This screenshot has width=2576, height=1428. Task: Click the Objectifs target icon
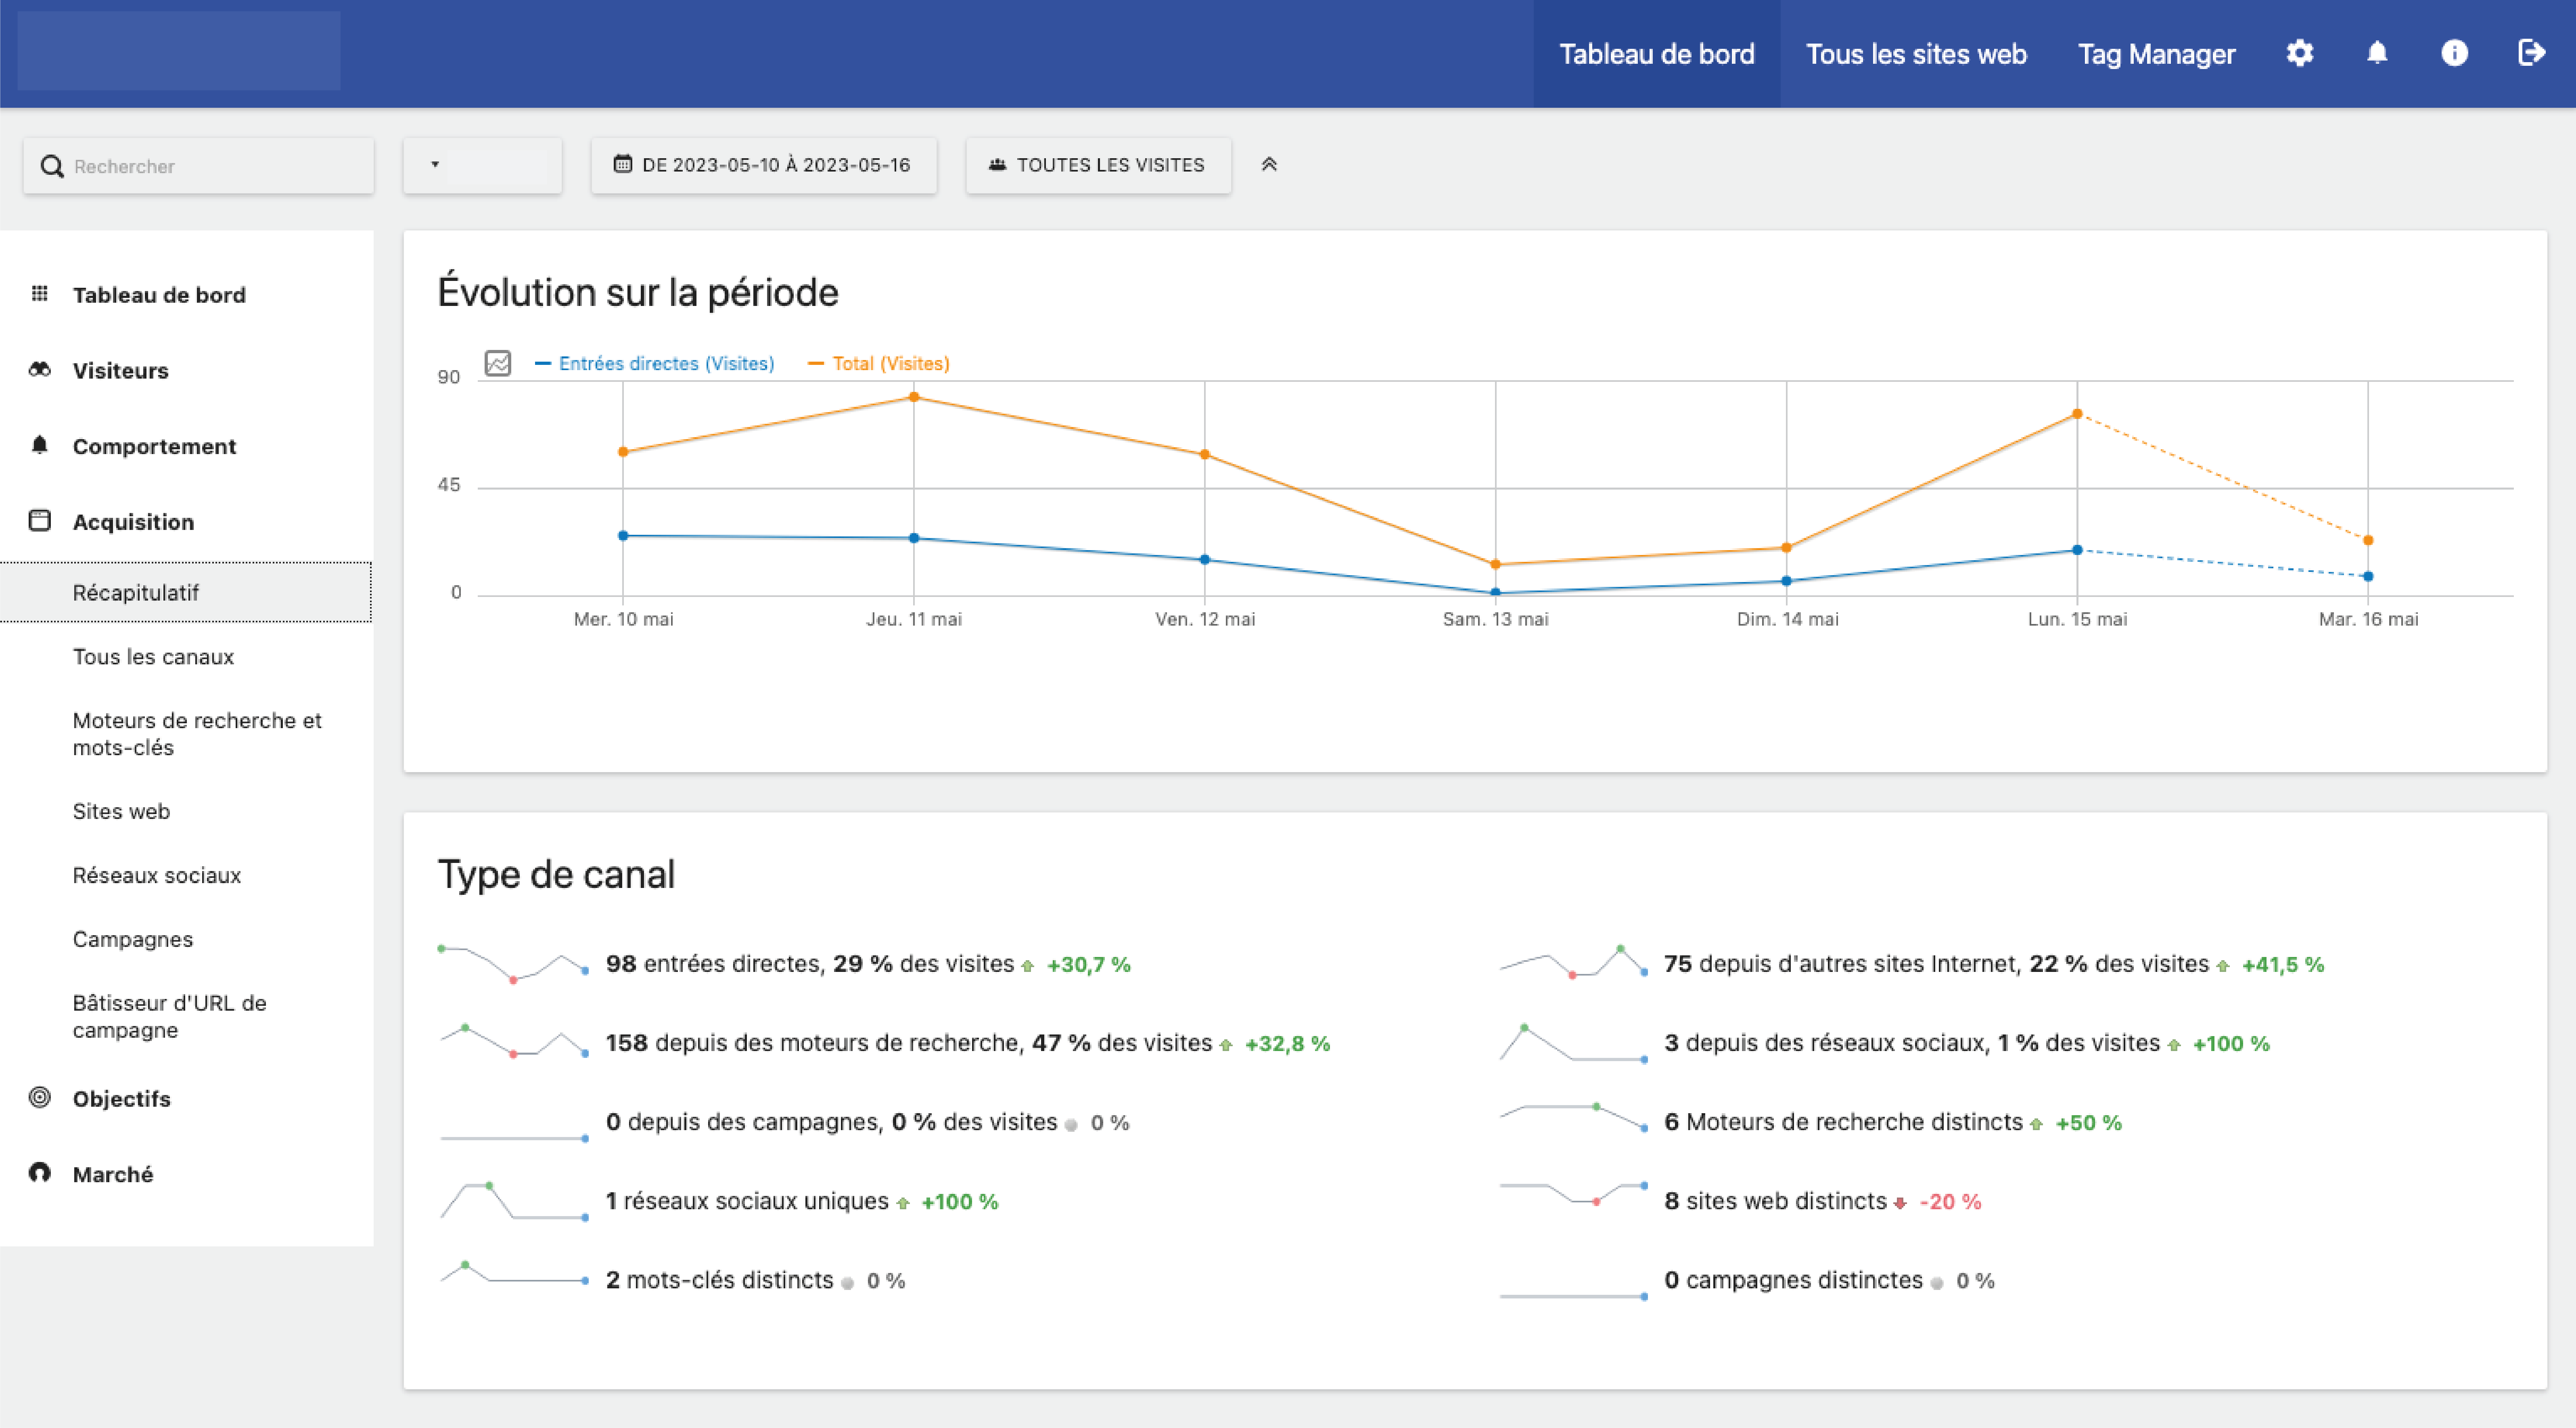click(40, 1097)
